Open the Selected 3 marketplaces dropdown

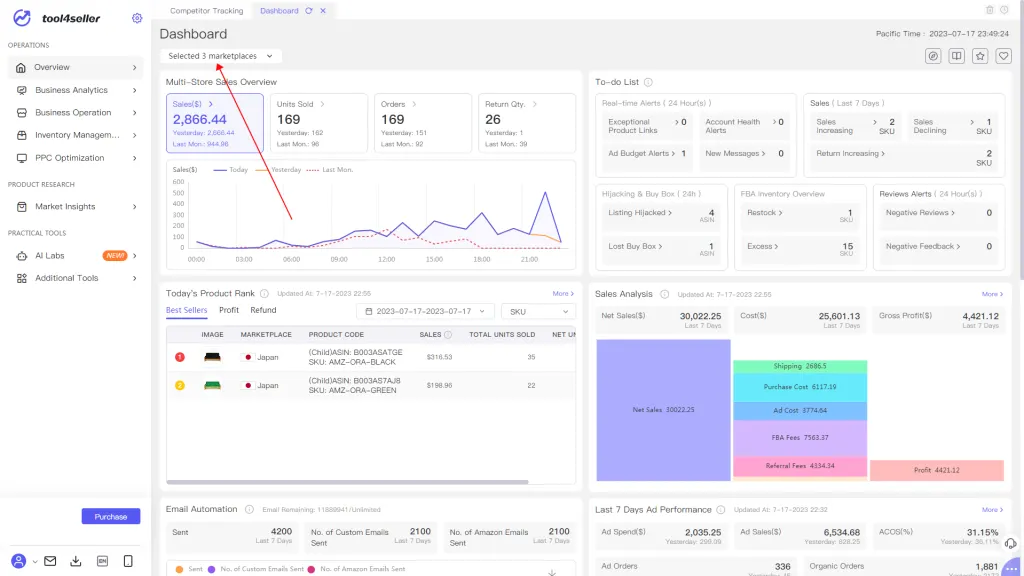click(220, 56)
